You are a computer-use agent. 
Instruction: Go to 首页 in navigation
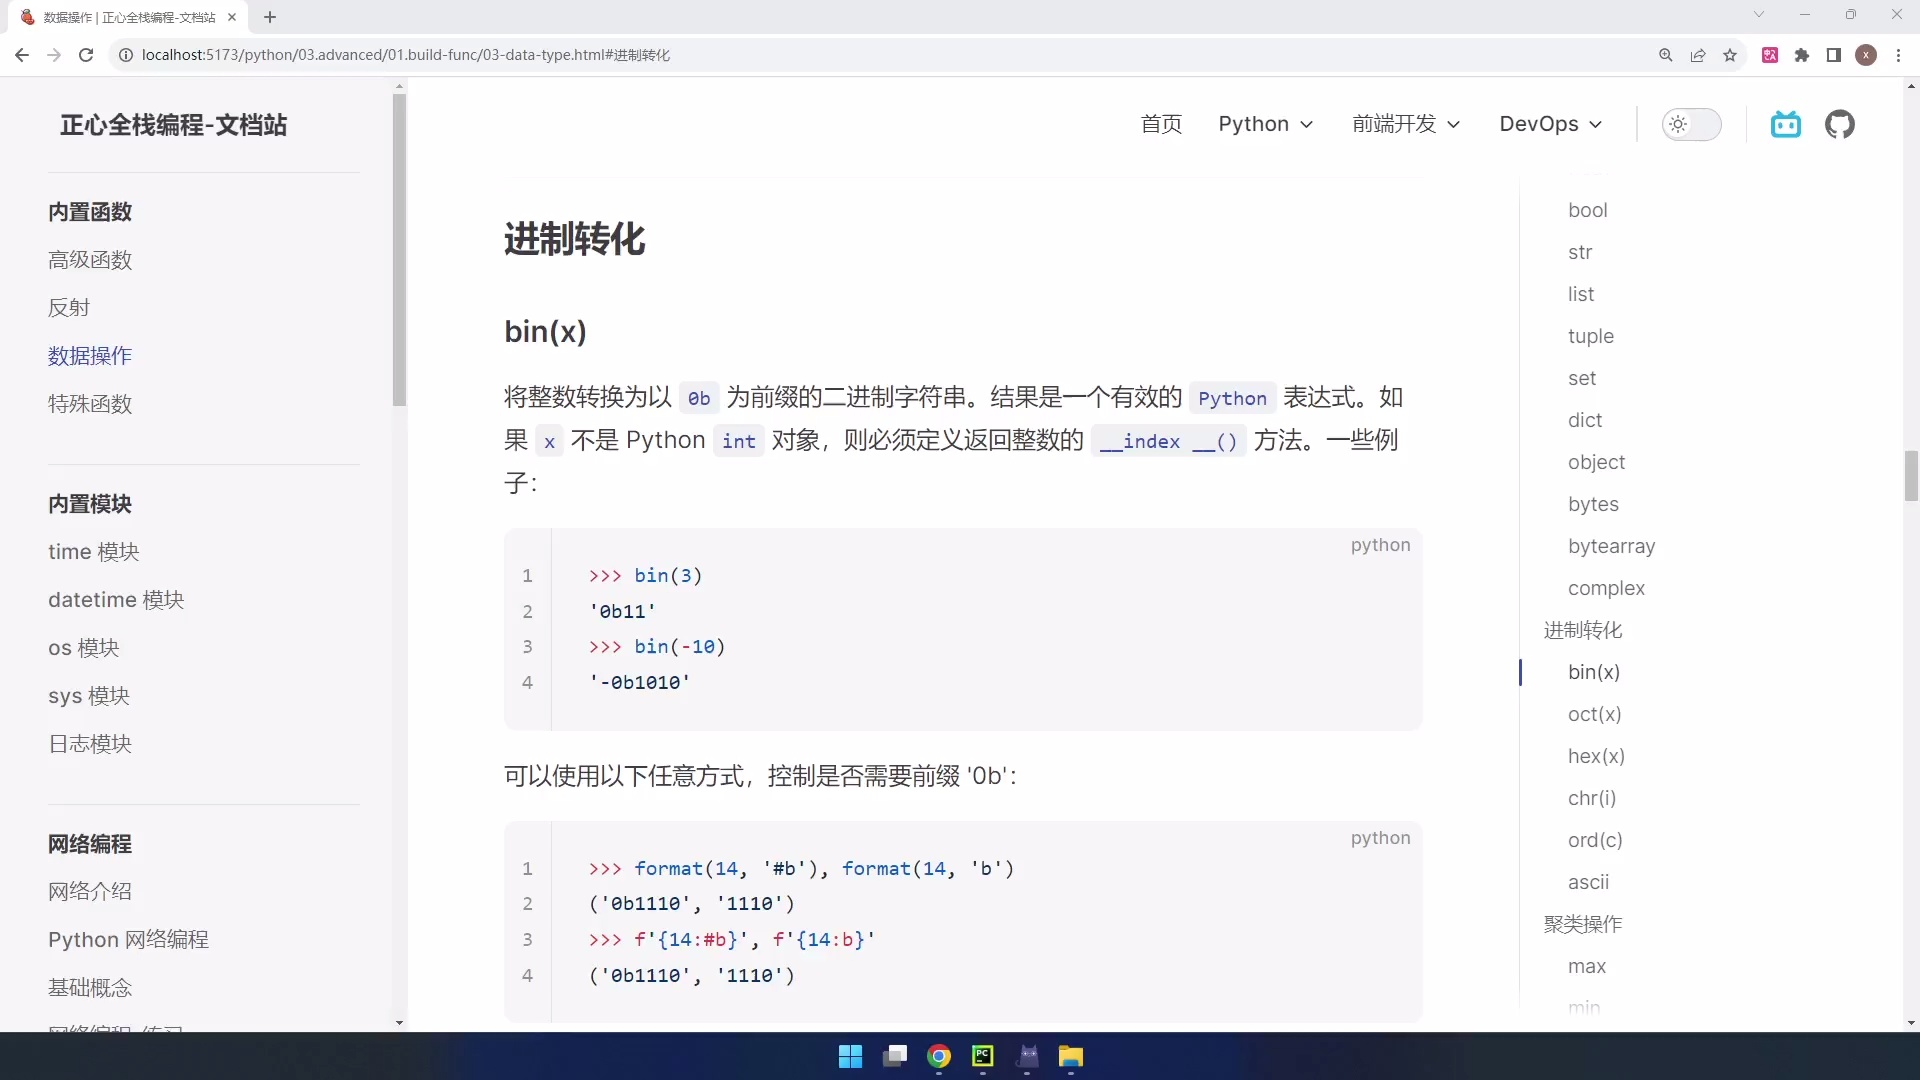click(1161, 124)
